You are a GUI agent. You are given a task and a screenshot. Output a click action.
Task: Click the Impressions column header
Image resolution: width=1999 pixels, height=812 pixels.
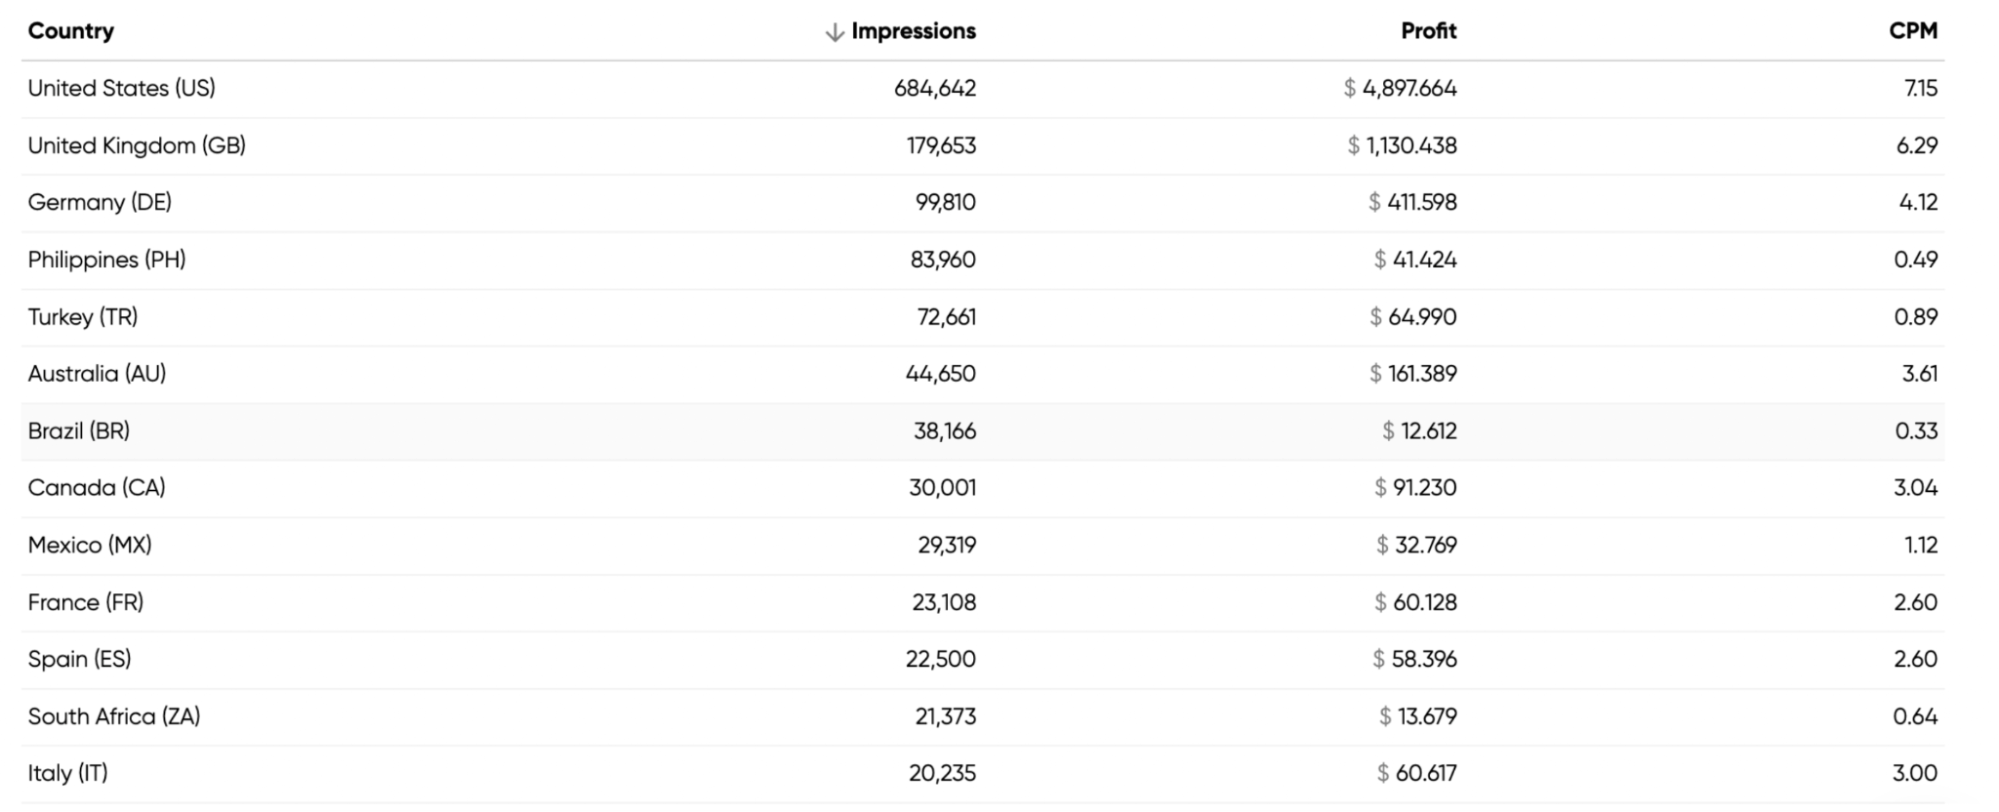pyautogui.click(x=913, y=31)
